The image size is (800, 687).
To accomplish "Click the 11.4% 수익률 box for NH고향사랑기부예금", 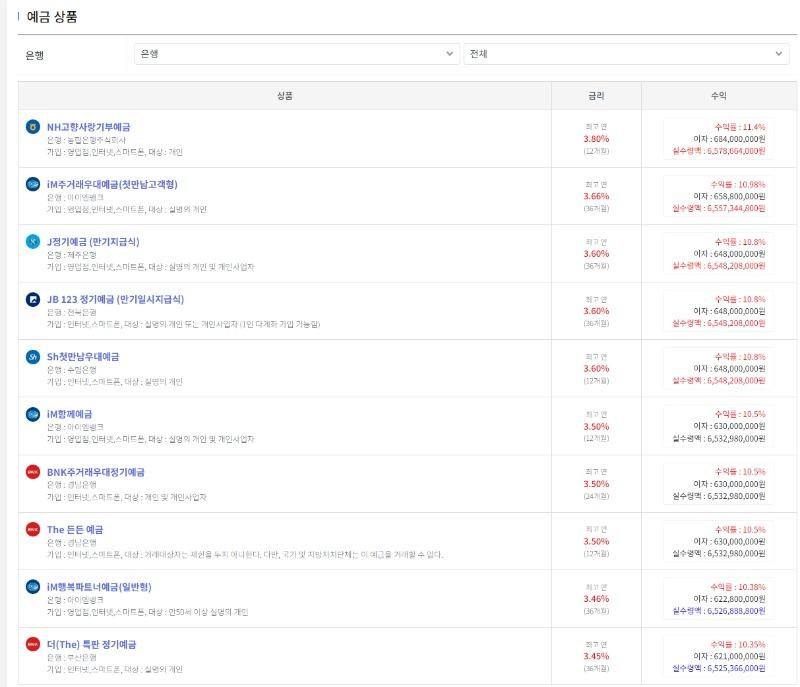I will [718, 139].
